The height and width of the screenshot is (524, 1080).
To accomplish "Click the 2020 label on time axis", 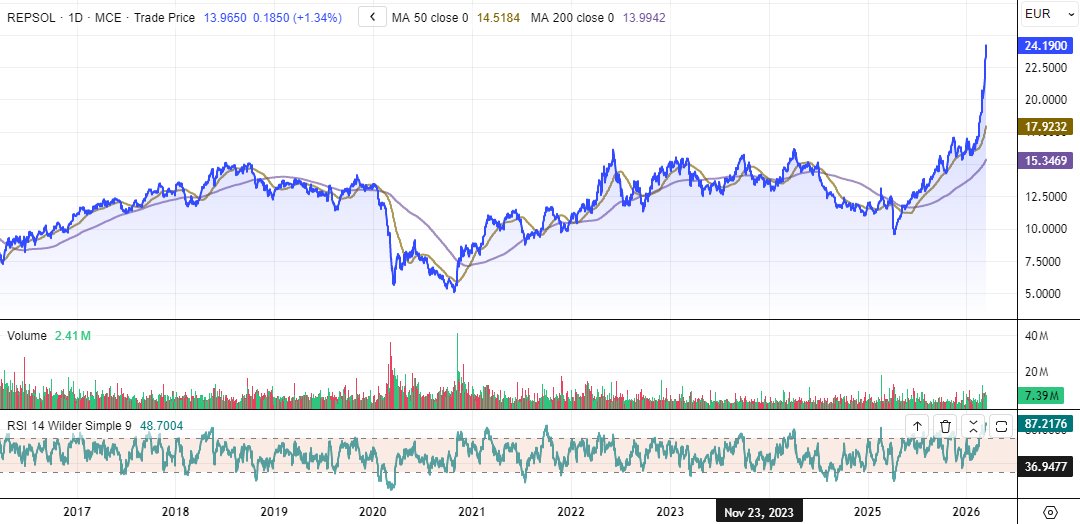I will point(373,512).
